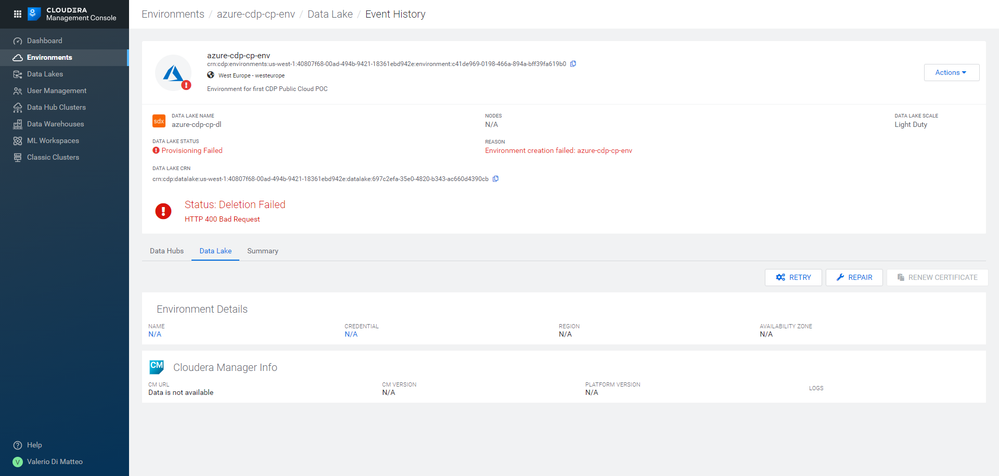Click 'West Europe - westeurope' region text
The height and width of the screenshot is (476, 999).
pos(251,75)
